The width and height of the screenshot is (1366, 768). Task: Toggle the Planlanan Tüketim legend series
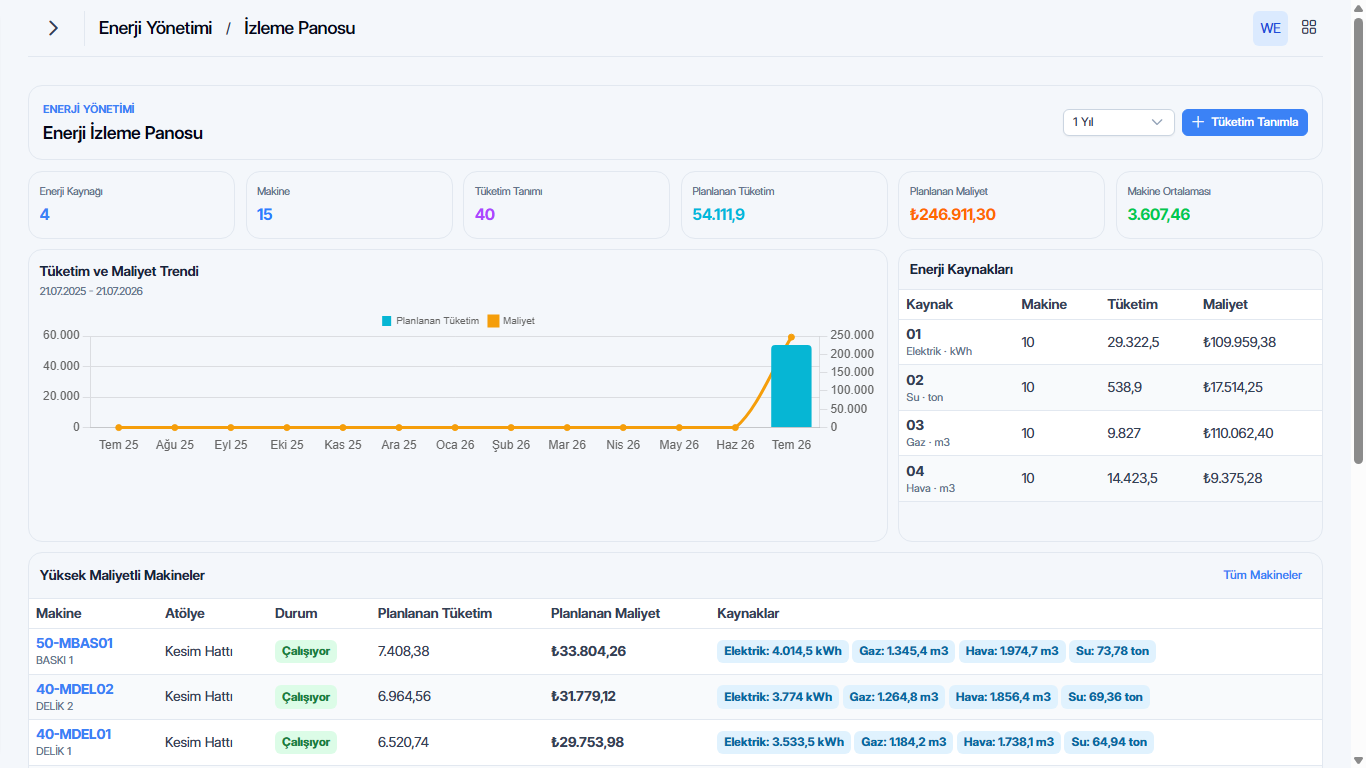pos(430,321)
